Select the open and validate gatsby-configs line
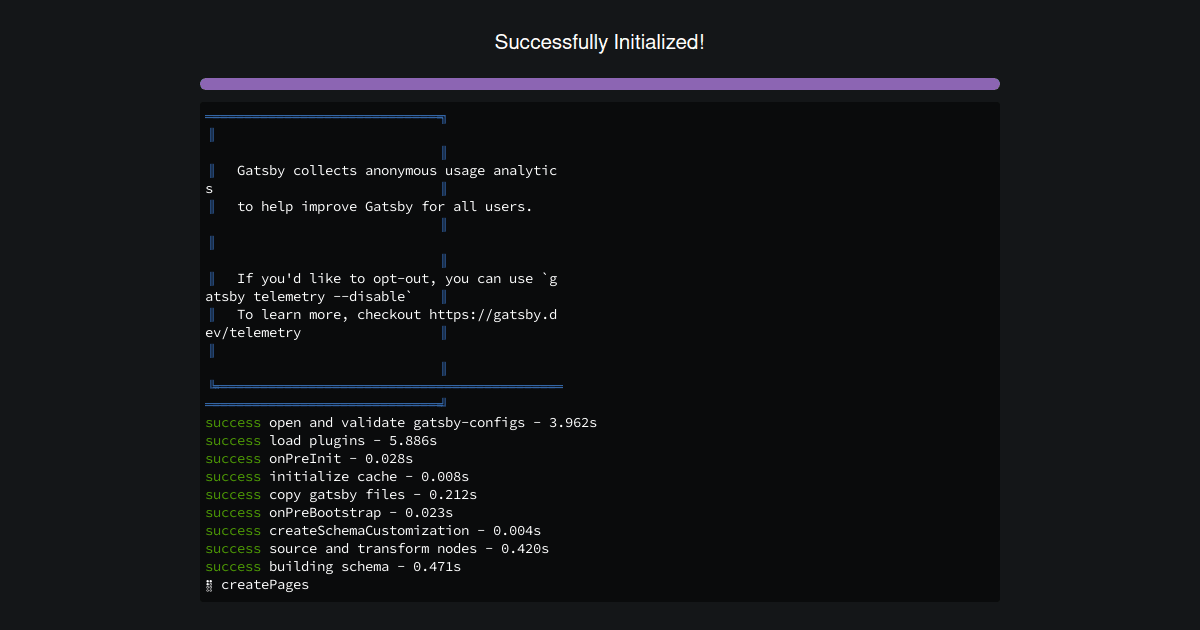The image size is (1200, 630). pos(400,422)
